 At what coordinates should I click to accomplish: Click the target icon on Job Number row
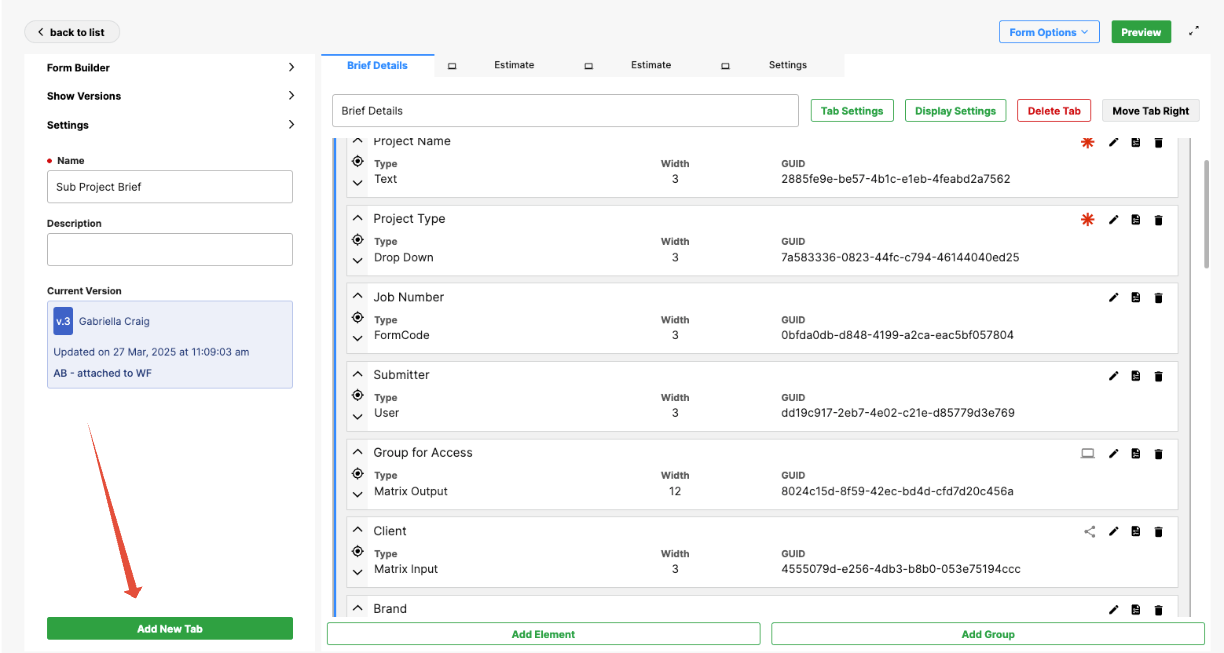[x=358, y=317]
